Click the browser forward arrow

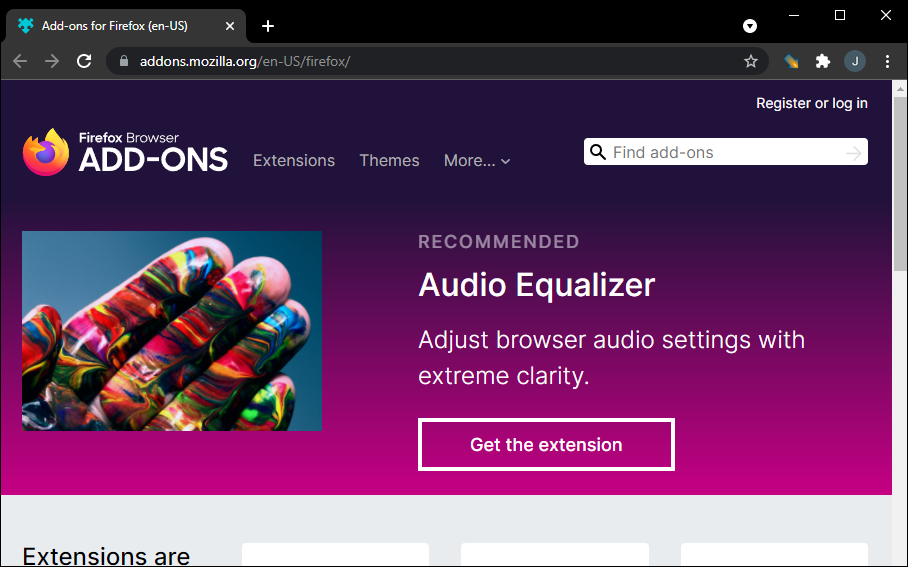(x=52, y=61)
